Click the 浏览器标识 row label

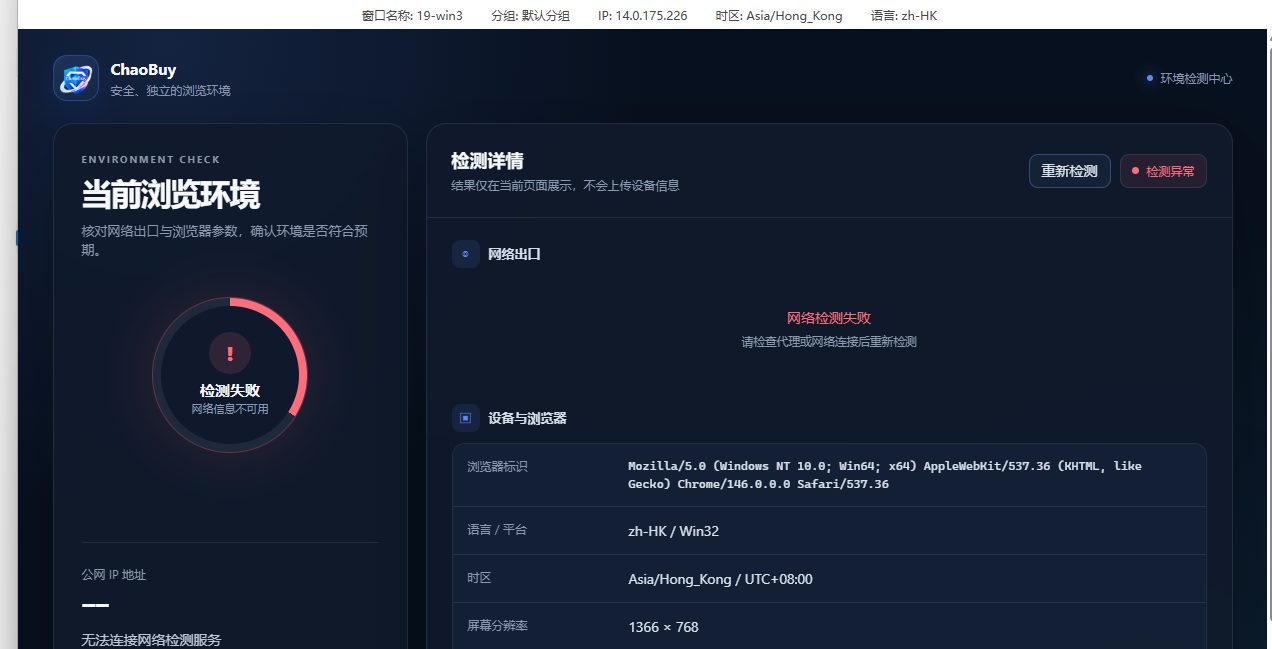pyautogui.click(x=497, y=466)
